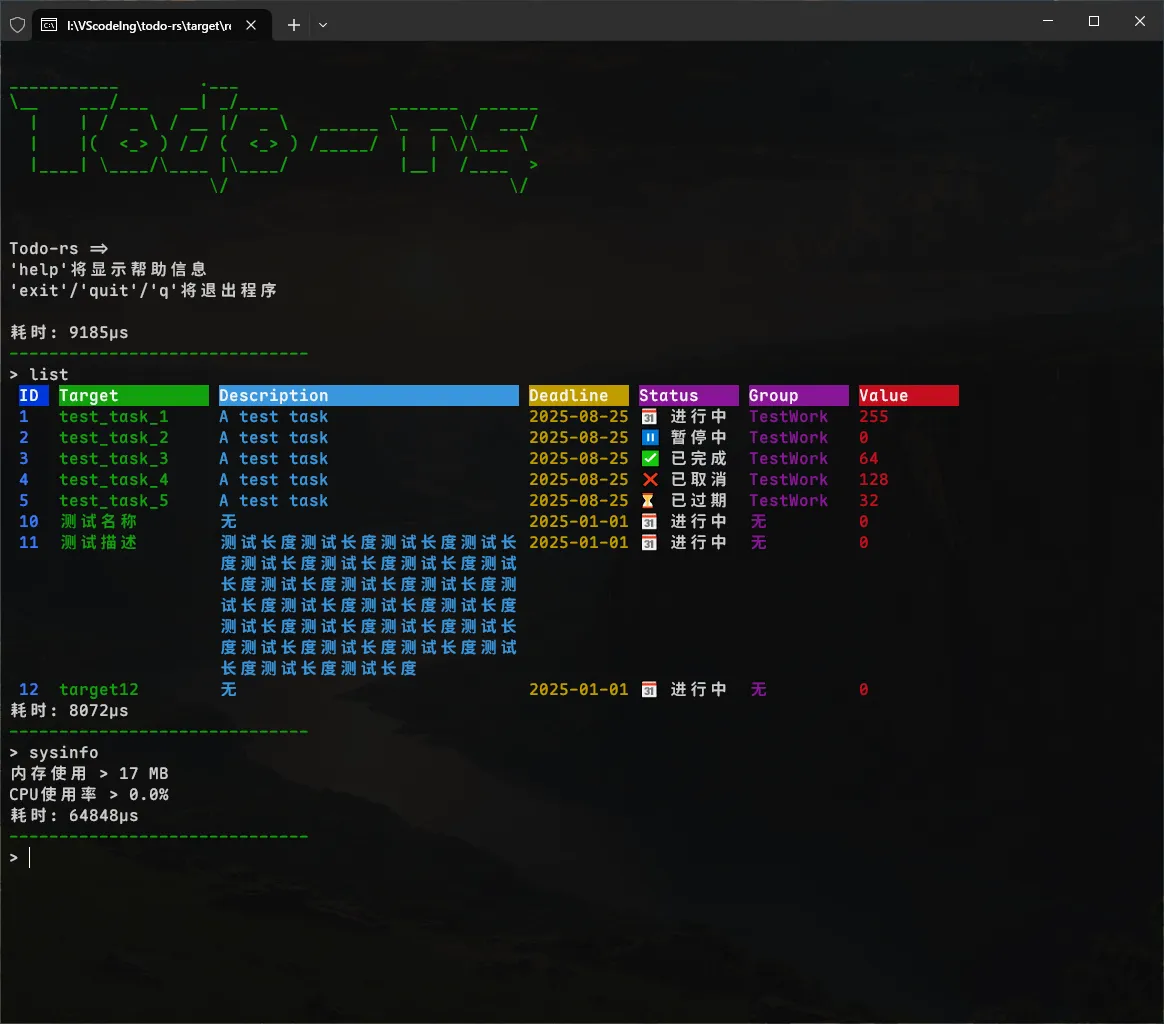Click the '耗时: 8072μs' line
Image resolution: width=1164 pixels, height=1024 pixels.
point(69,711)
